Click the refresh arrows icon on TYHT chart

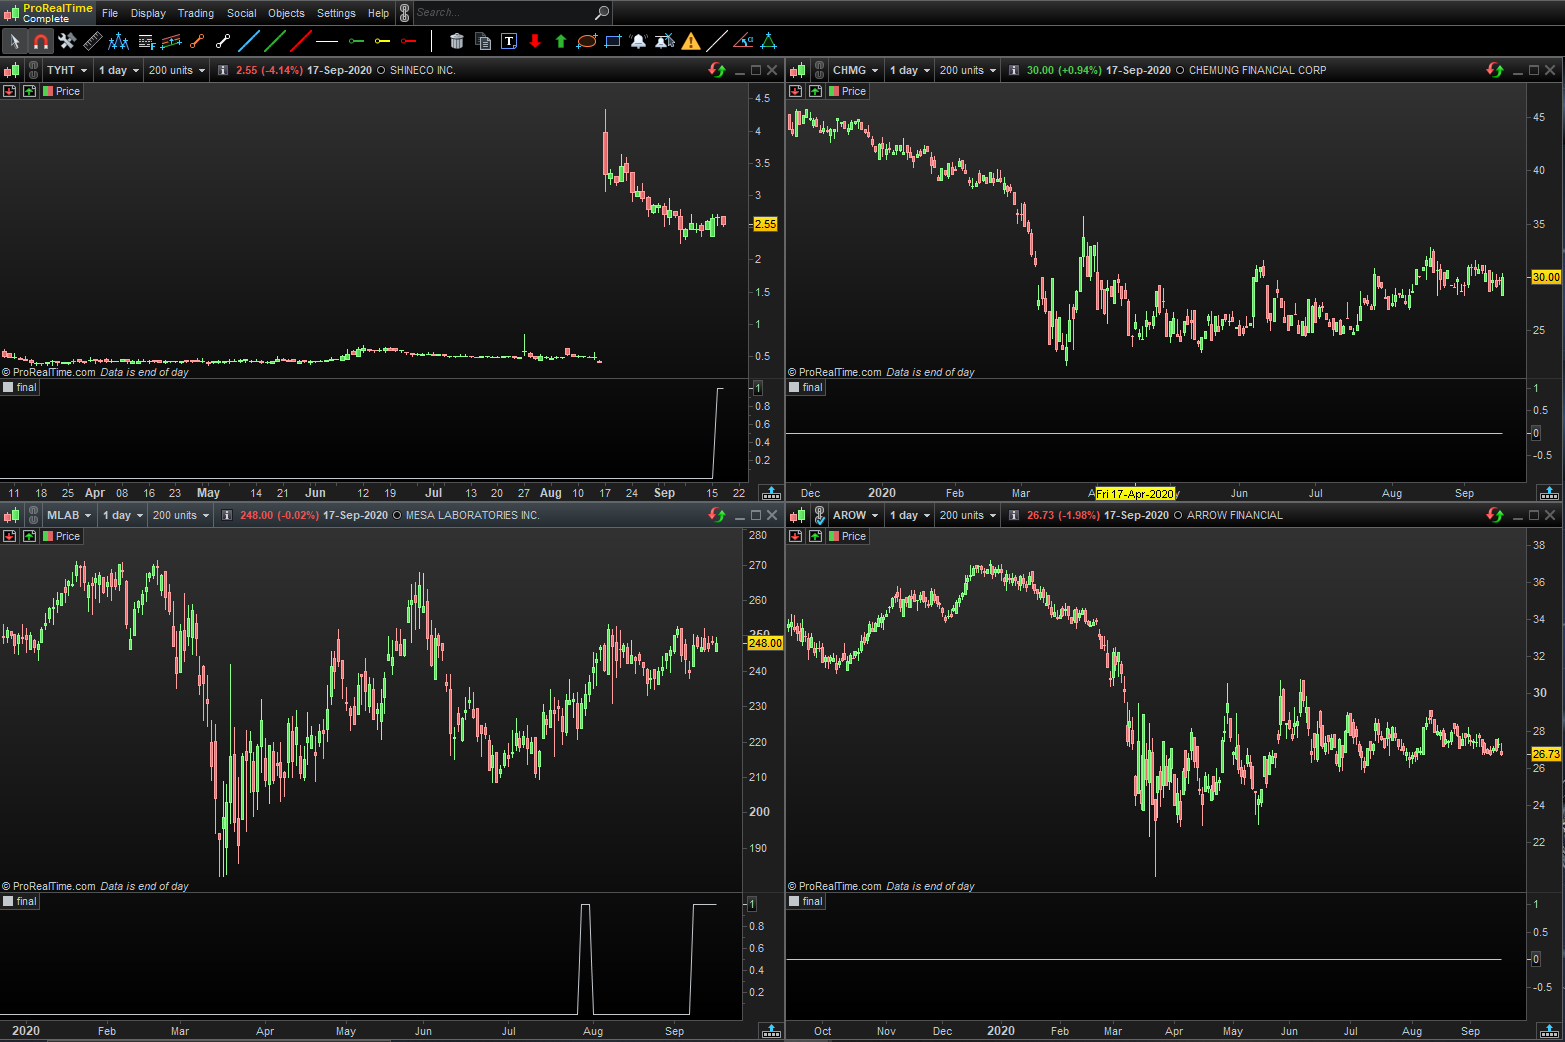[x=717, y=70]
